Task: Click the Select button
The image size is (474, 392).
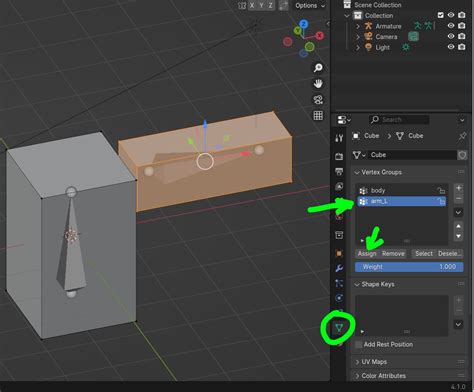Action: (x=424, y=254)
